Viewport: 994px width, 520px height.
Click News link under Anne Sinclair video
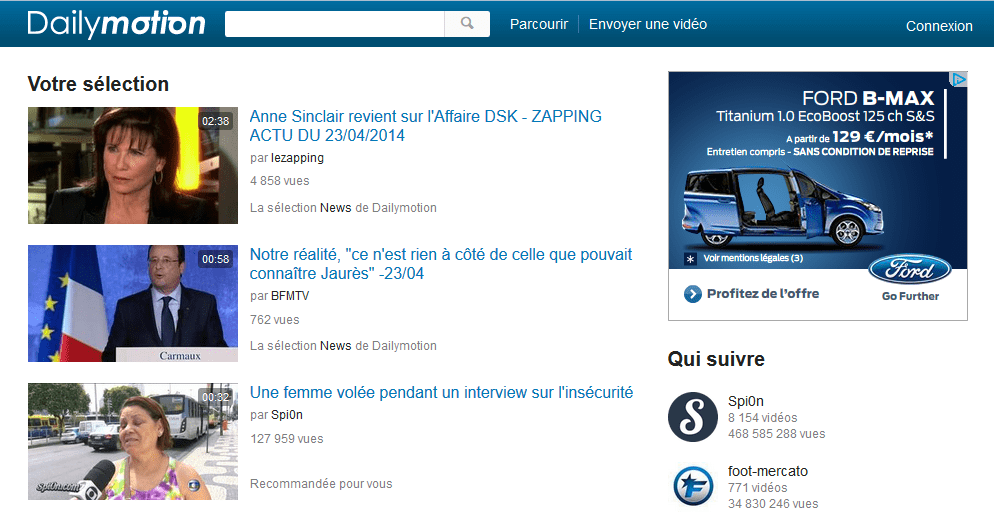pos(335,207)
